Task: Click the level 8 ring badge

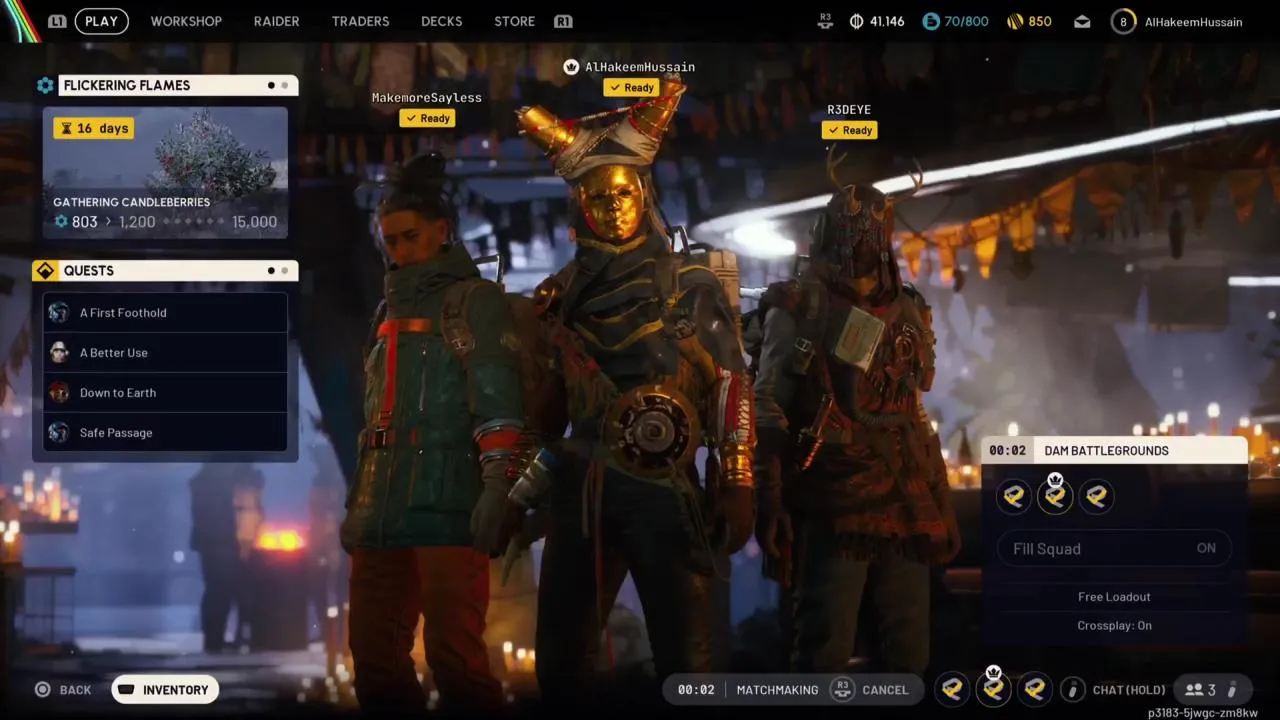Action: click(x=1123, y=21)
